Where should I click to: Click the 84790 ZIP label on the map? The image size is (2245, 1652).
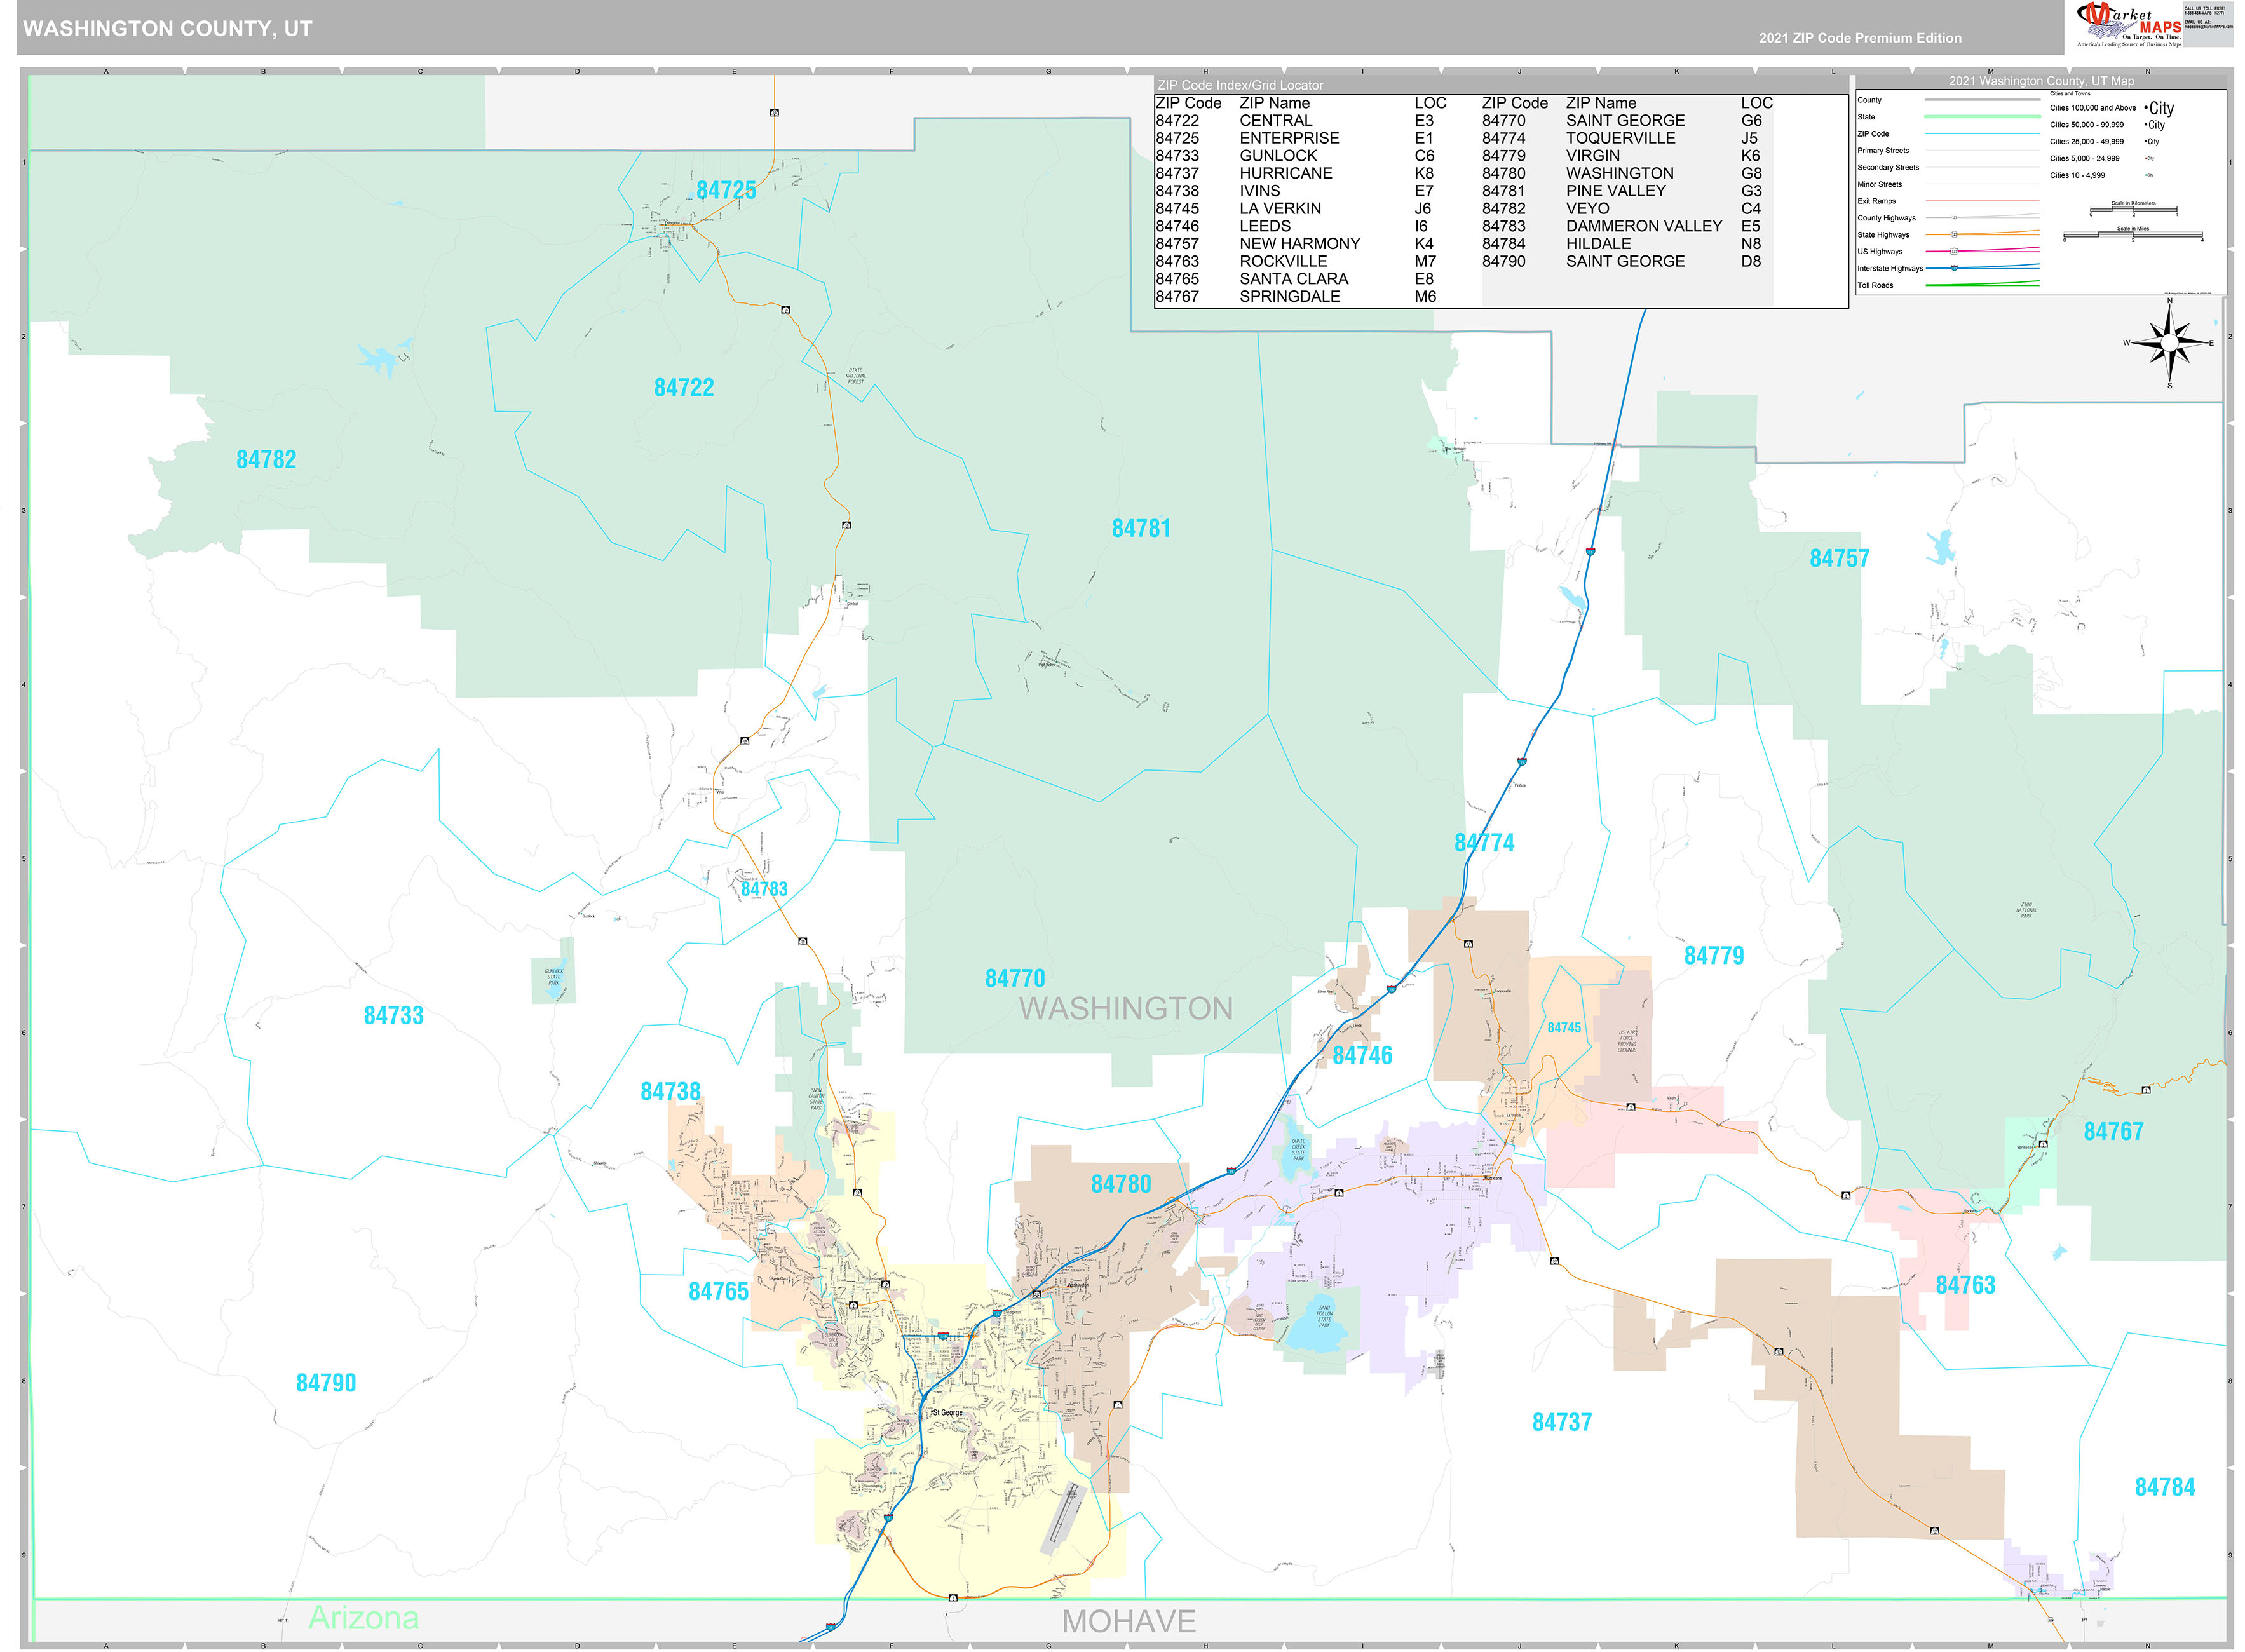(x=326, y=1383)
